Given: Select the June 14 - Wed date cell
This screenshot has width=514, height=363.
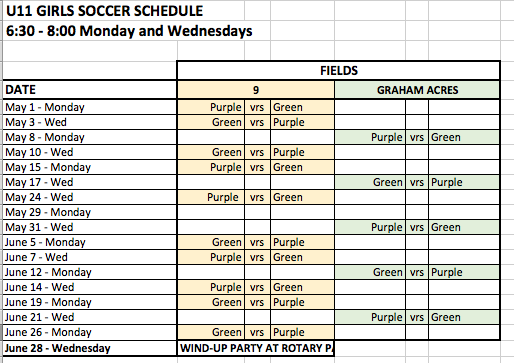Looking at the screenshot, I should pos(90,287).
